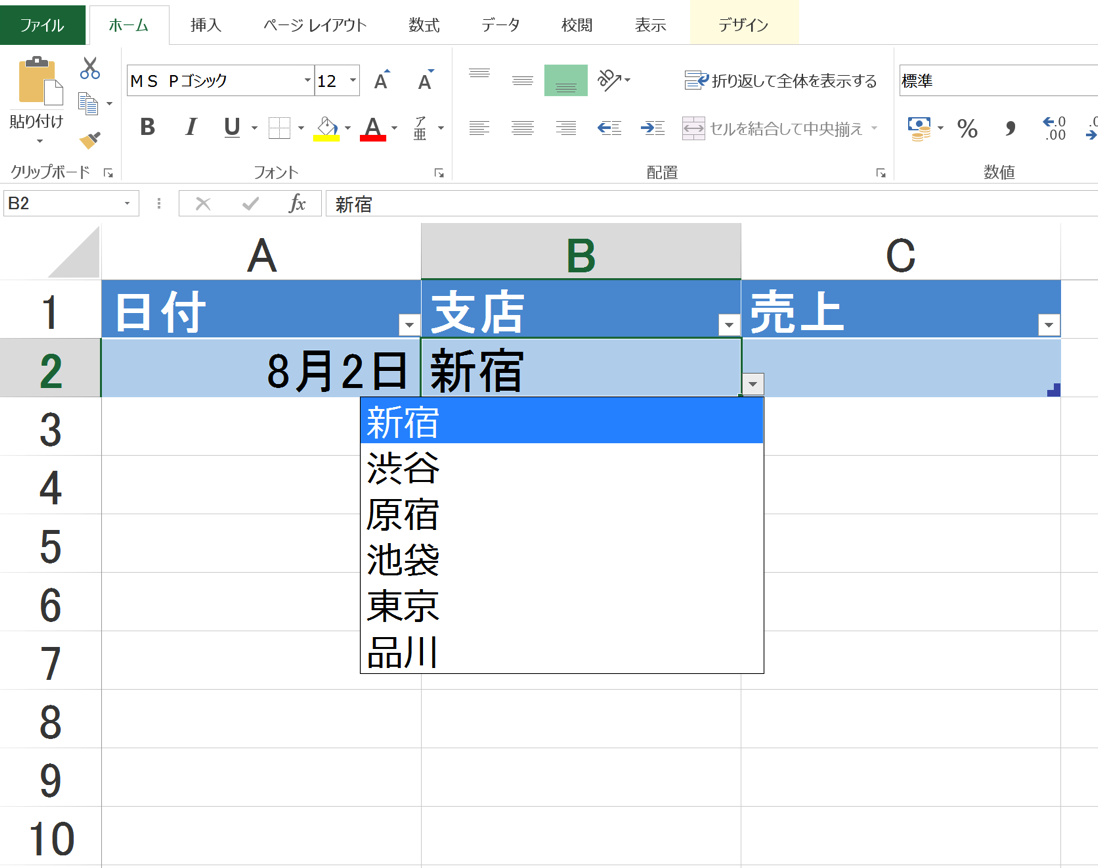Align text to the right
1098x868 pixels.
[566, 128]
